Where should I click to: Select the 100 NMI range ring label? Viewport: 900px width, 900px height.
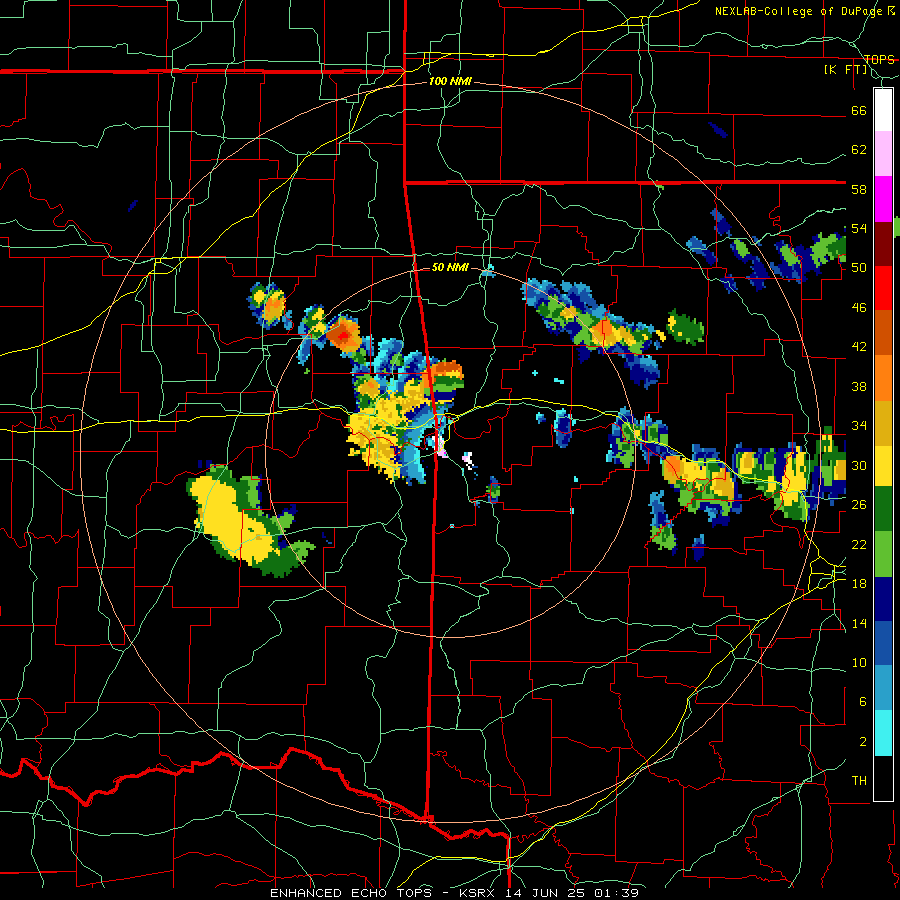coord(450,82)
